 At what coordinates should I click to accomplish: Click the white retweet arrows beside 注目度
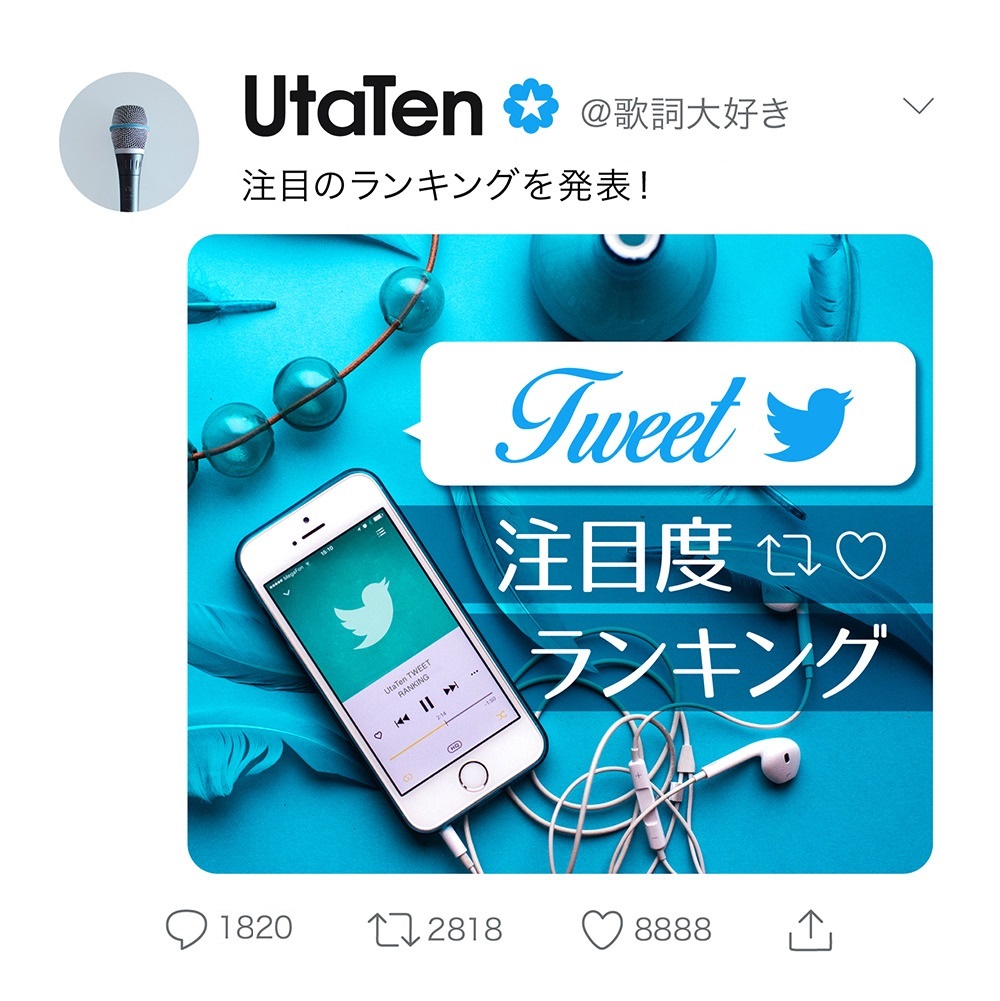792,555
